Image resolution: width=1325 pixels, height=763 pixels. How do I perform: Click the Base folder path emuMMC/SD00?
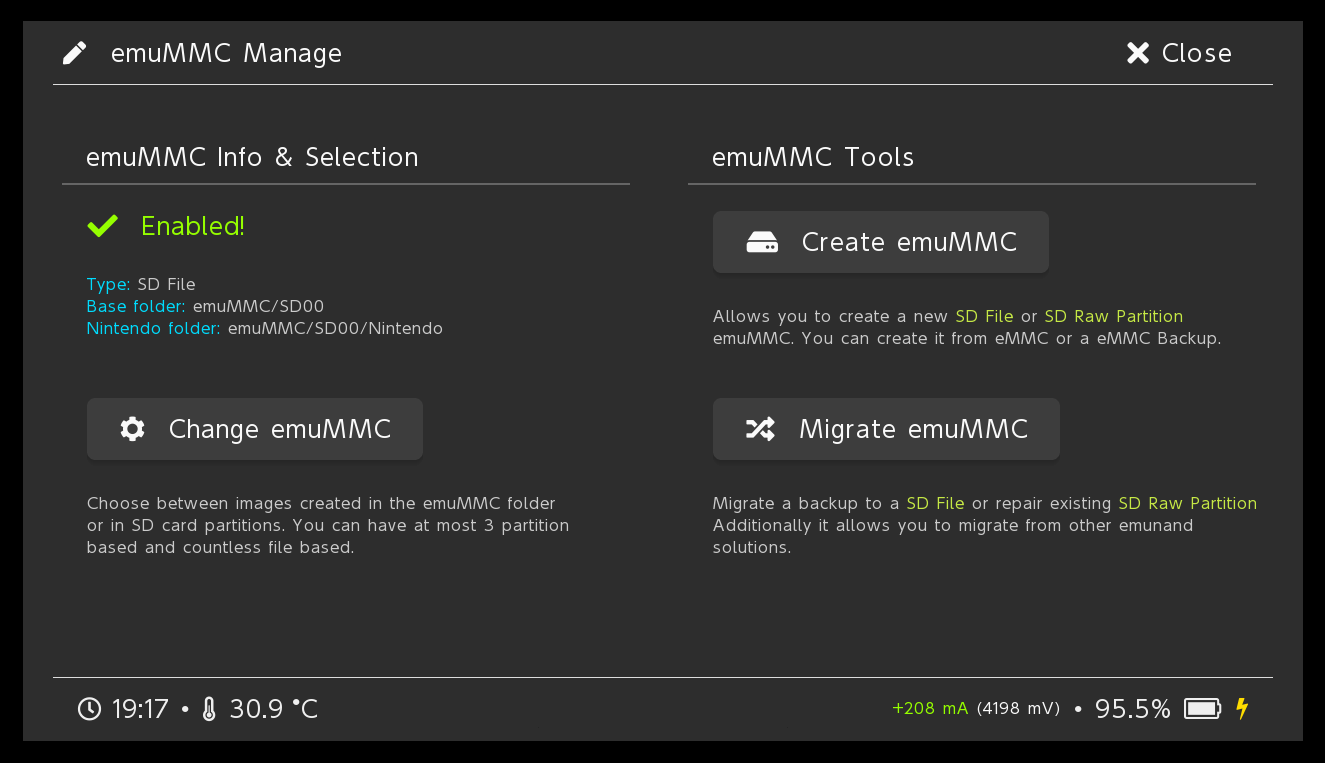point(258,306)
